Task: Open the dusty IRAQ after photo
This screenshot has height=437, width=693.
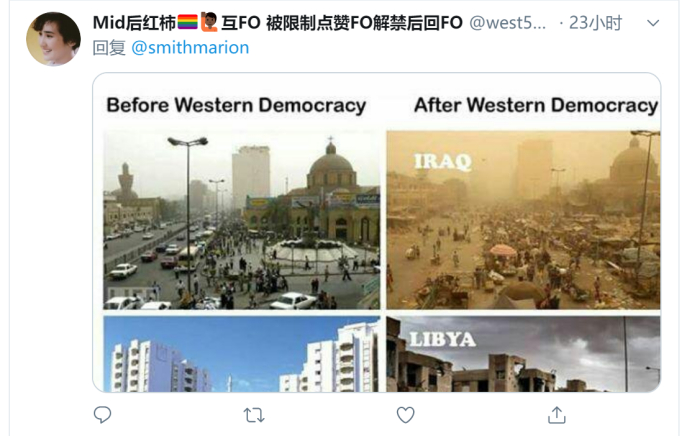Action: click(x=523, y=220)
